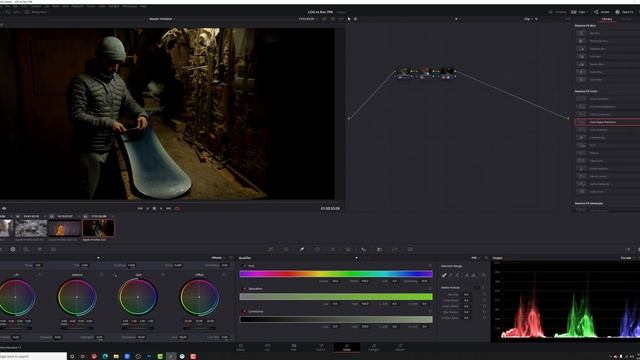Click the play button under viewer
This screenshot has height=360, width=640.
tap(161, 209)
